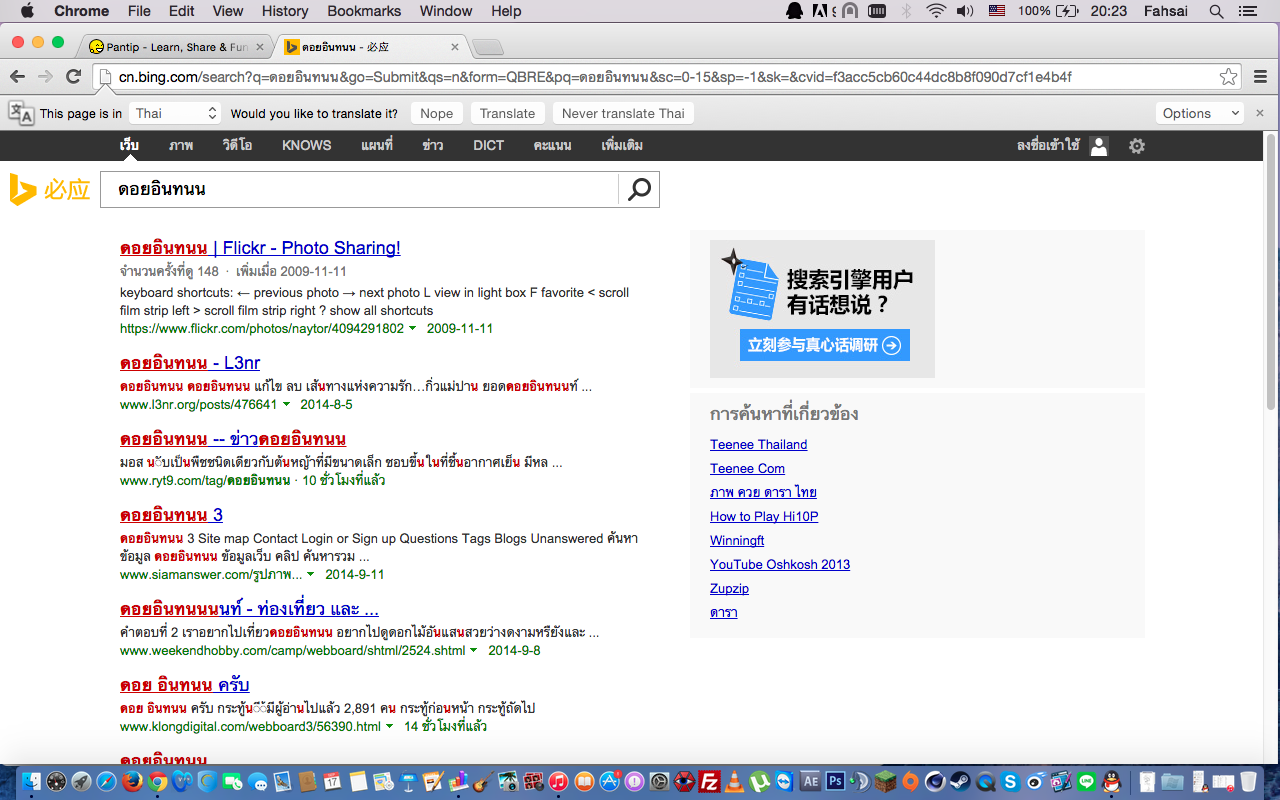The width and height of the screenshot is (1280, 800).
Task: Open After Effects from the Dock
Action: (x=811, y=781)
